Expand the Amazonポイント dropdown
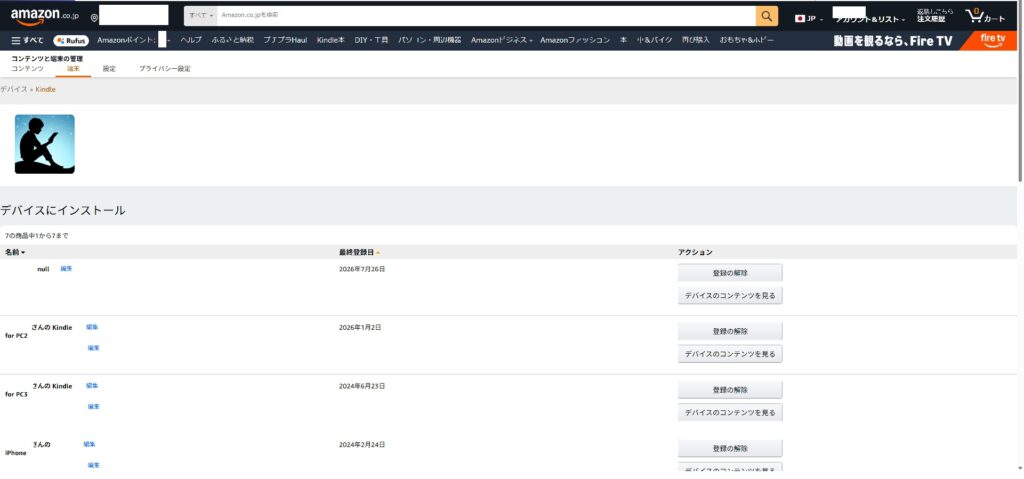 (x=134, y=41)
